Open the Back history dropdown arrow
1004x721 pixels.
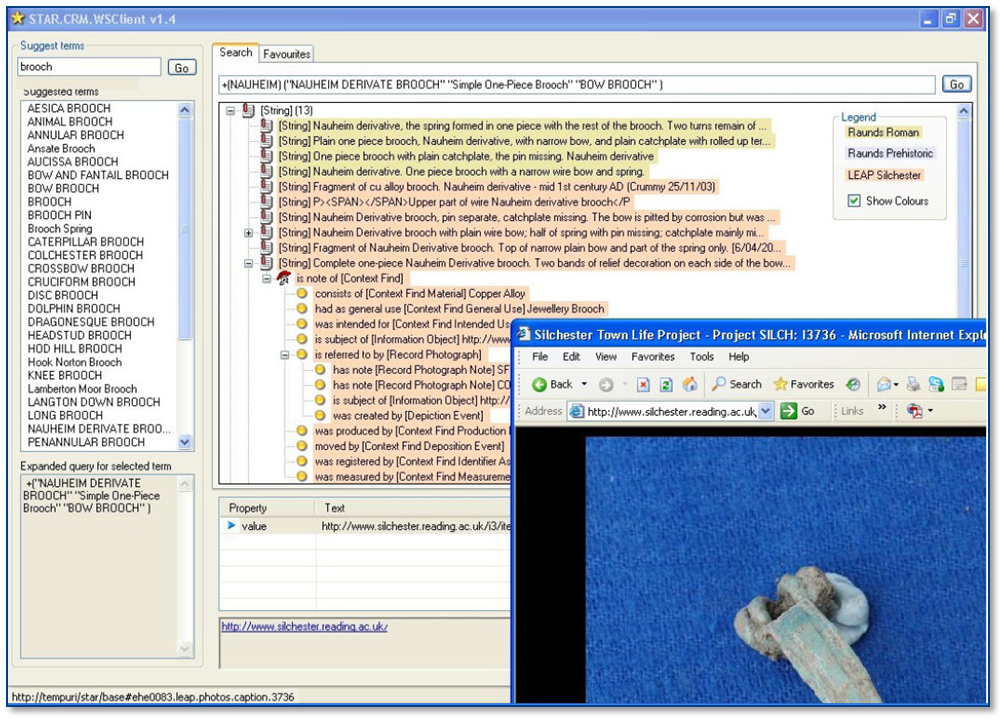(584, 384)
